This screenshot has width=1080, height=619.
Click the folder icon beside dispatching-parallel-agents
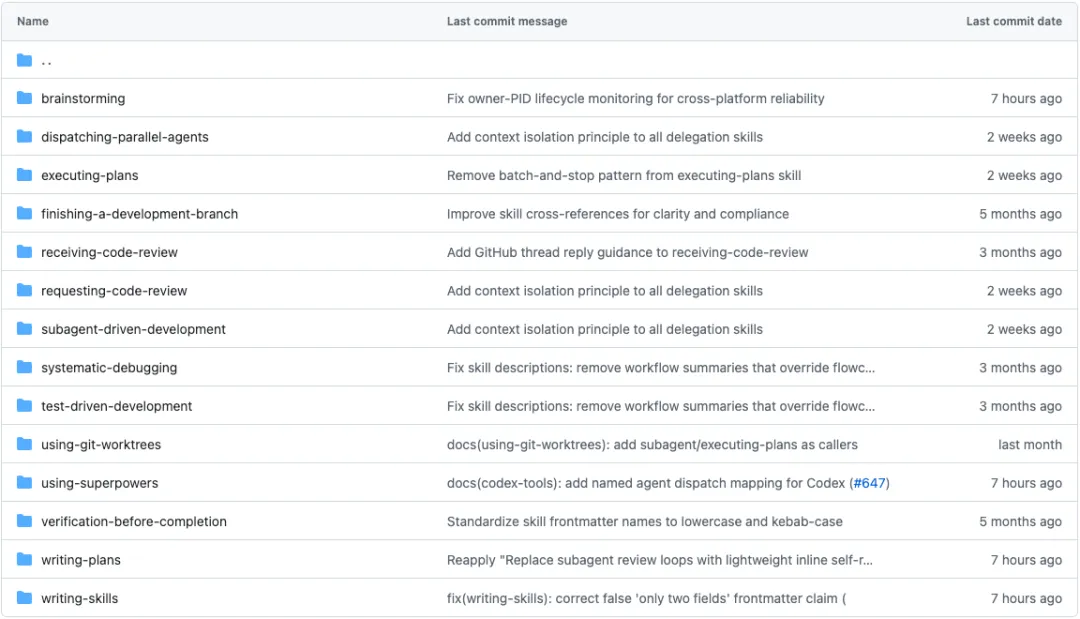[x=25, y=137]
